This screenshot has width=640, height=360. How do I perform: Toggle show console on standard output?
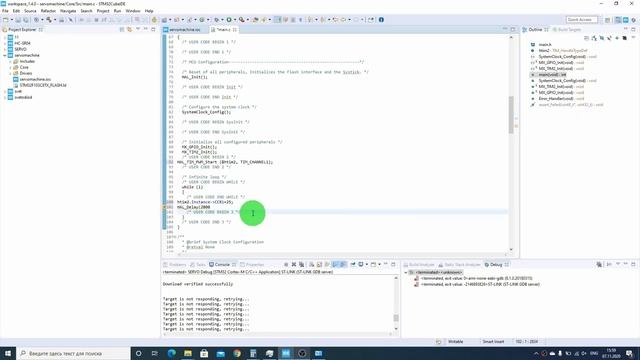(335, 264)
